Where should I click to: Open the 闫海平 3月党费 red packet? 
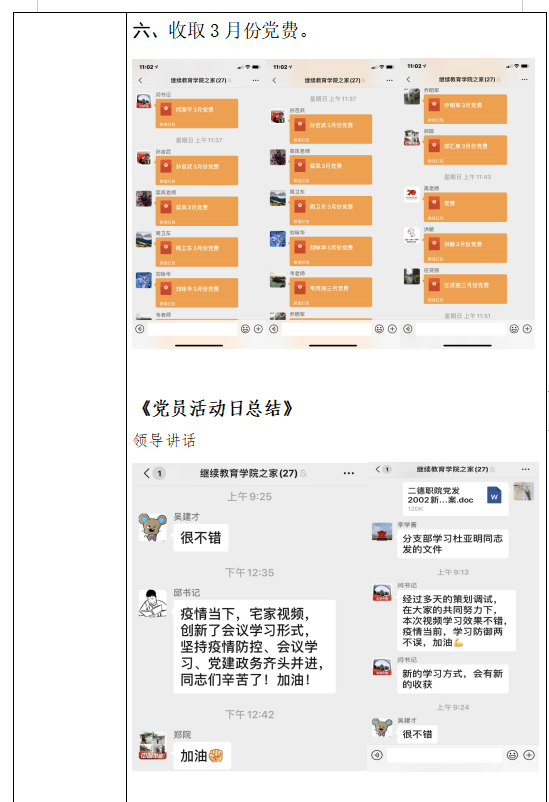click(x=197, y=114)
